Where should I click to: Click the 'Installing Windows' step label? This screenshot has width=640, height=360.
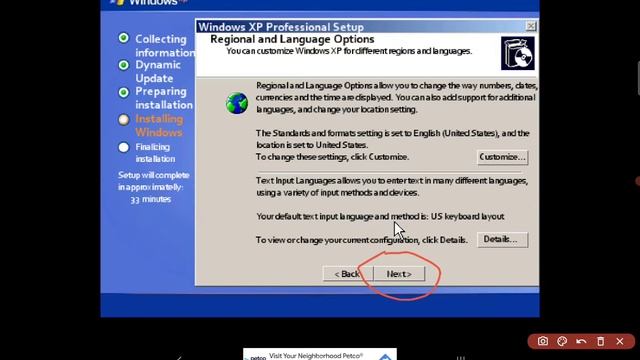(159, 126)
